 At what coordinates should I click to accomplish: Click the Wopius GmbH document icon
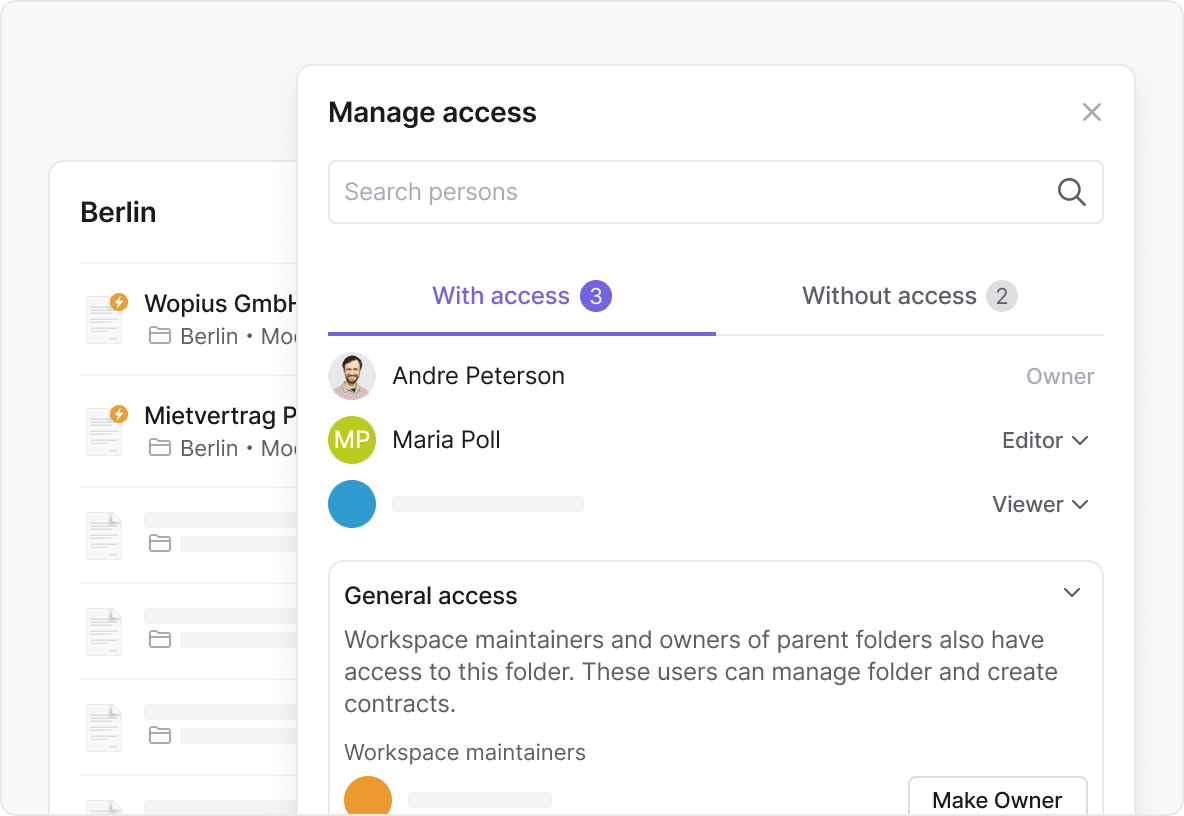pos(105,319)
